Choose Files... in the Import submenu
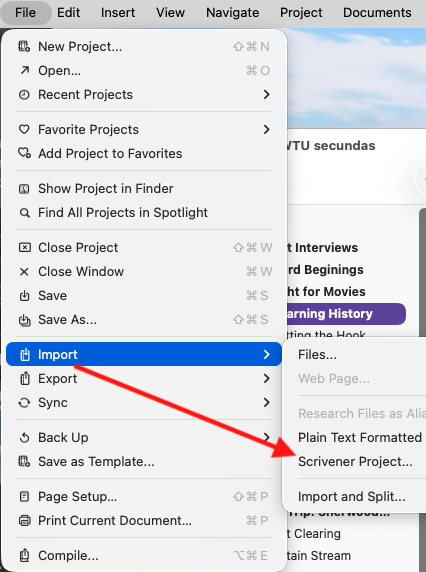 [x=317, y=355]
